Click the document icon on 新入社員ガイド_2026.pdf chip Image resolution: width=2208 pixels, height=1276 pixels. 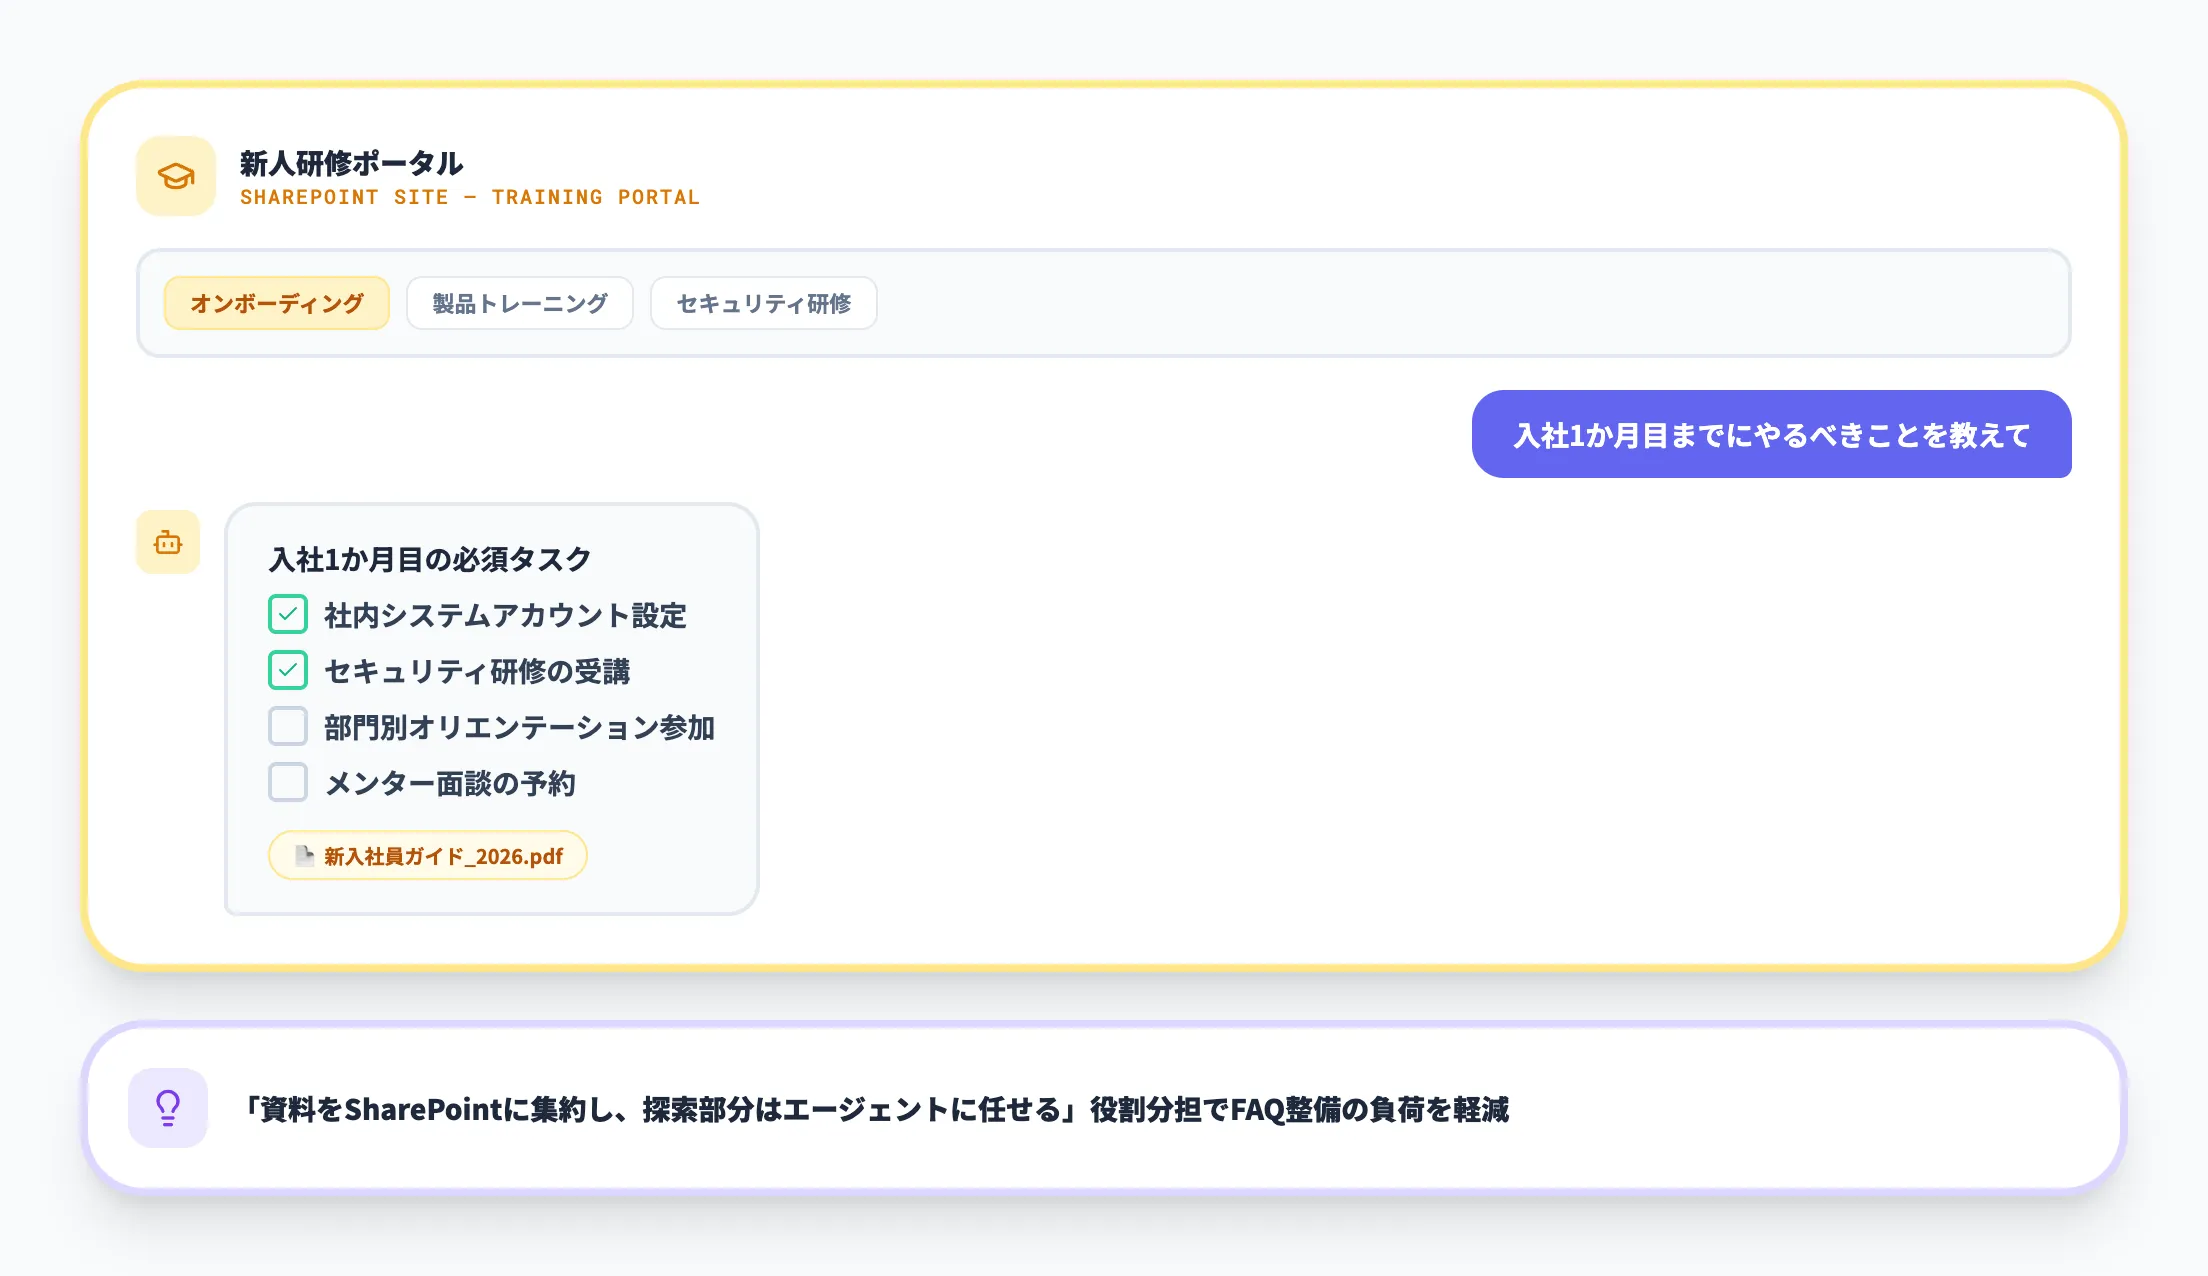click(303, 855)
